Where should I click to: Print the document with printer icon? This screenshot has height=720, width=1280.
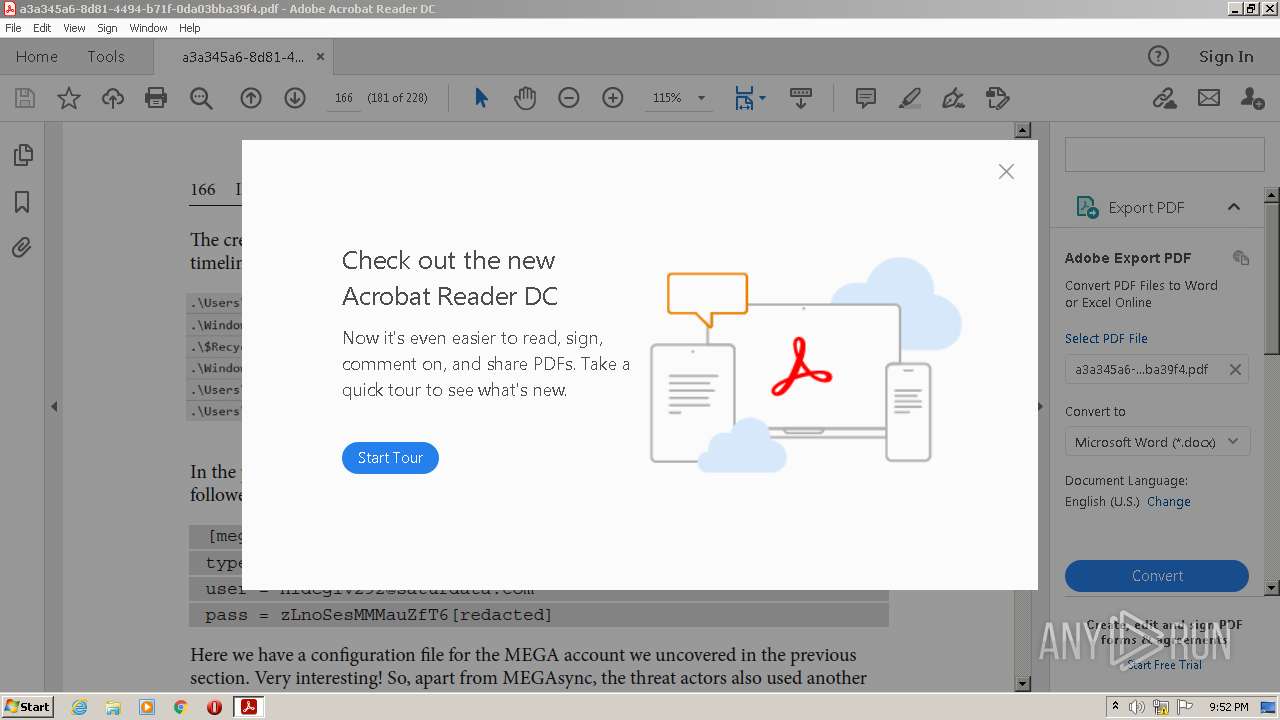click(156, 98)
